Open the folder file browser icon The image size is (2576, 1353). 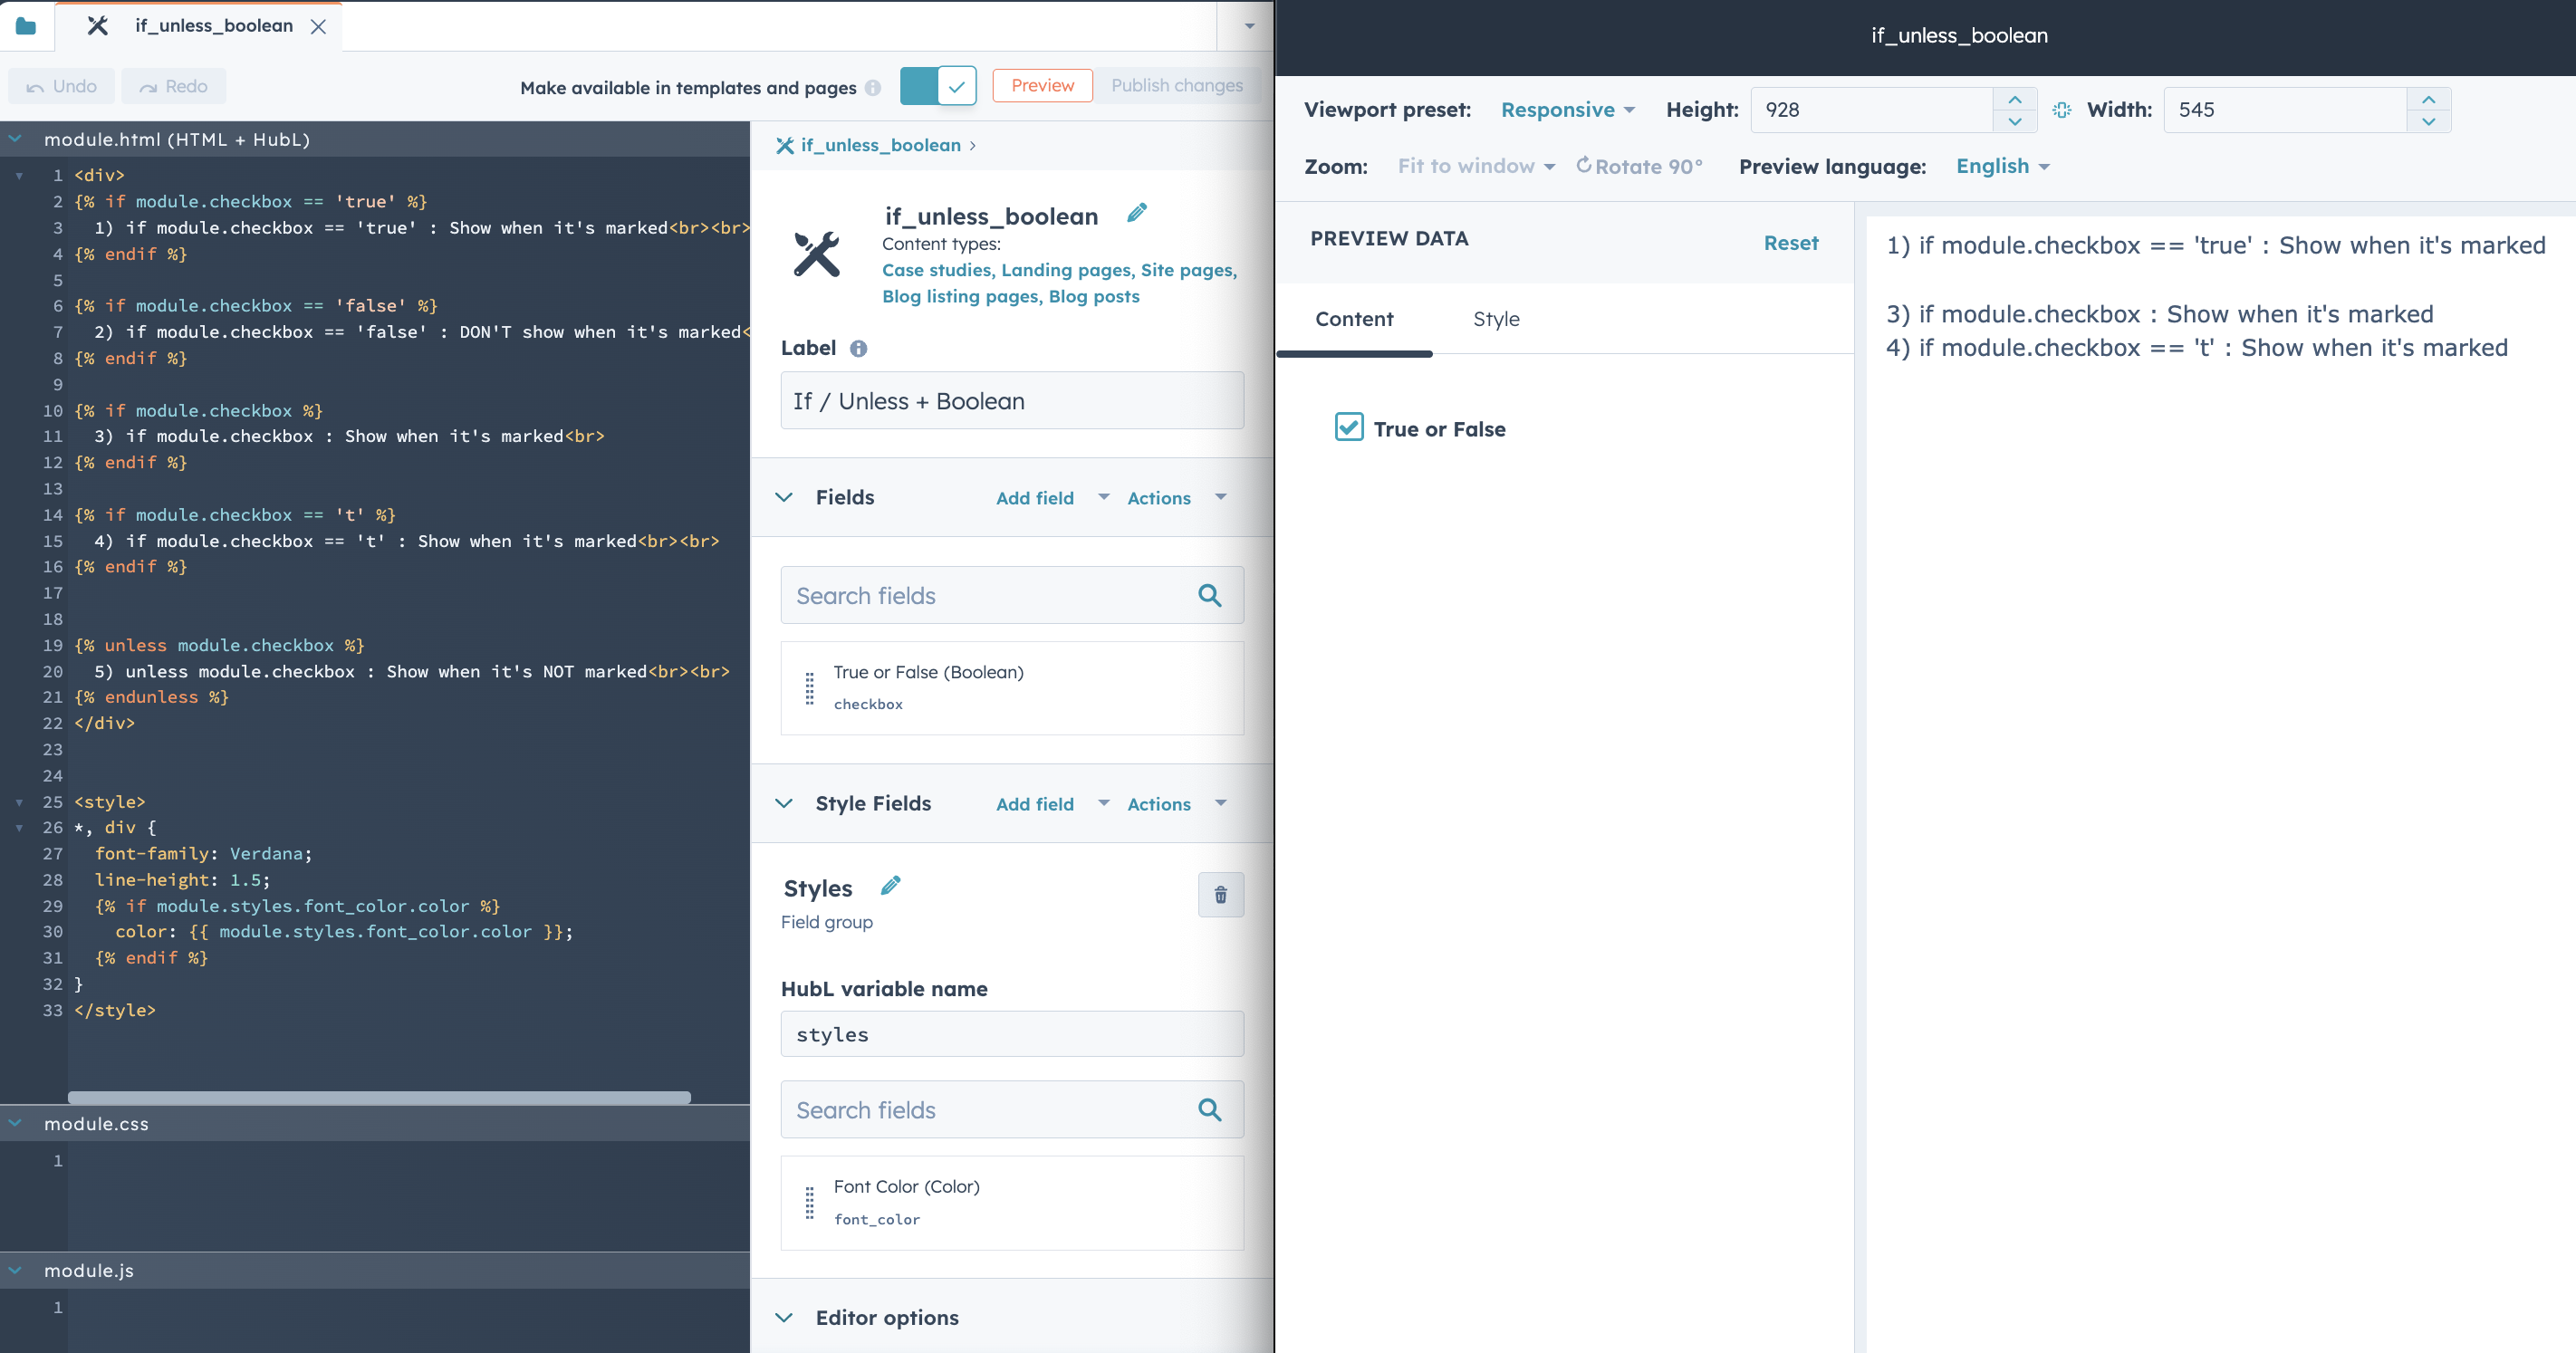click(26, 26)
